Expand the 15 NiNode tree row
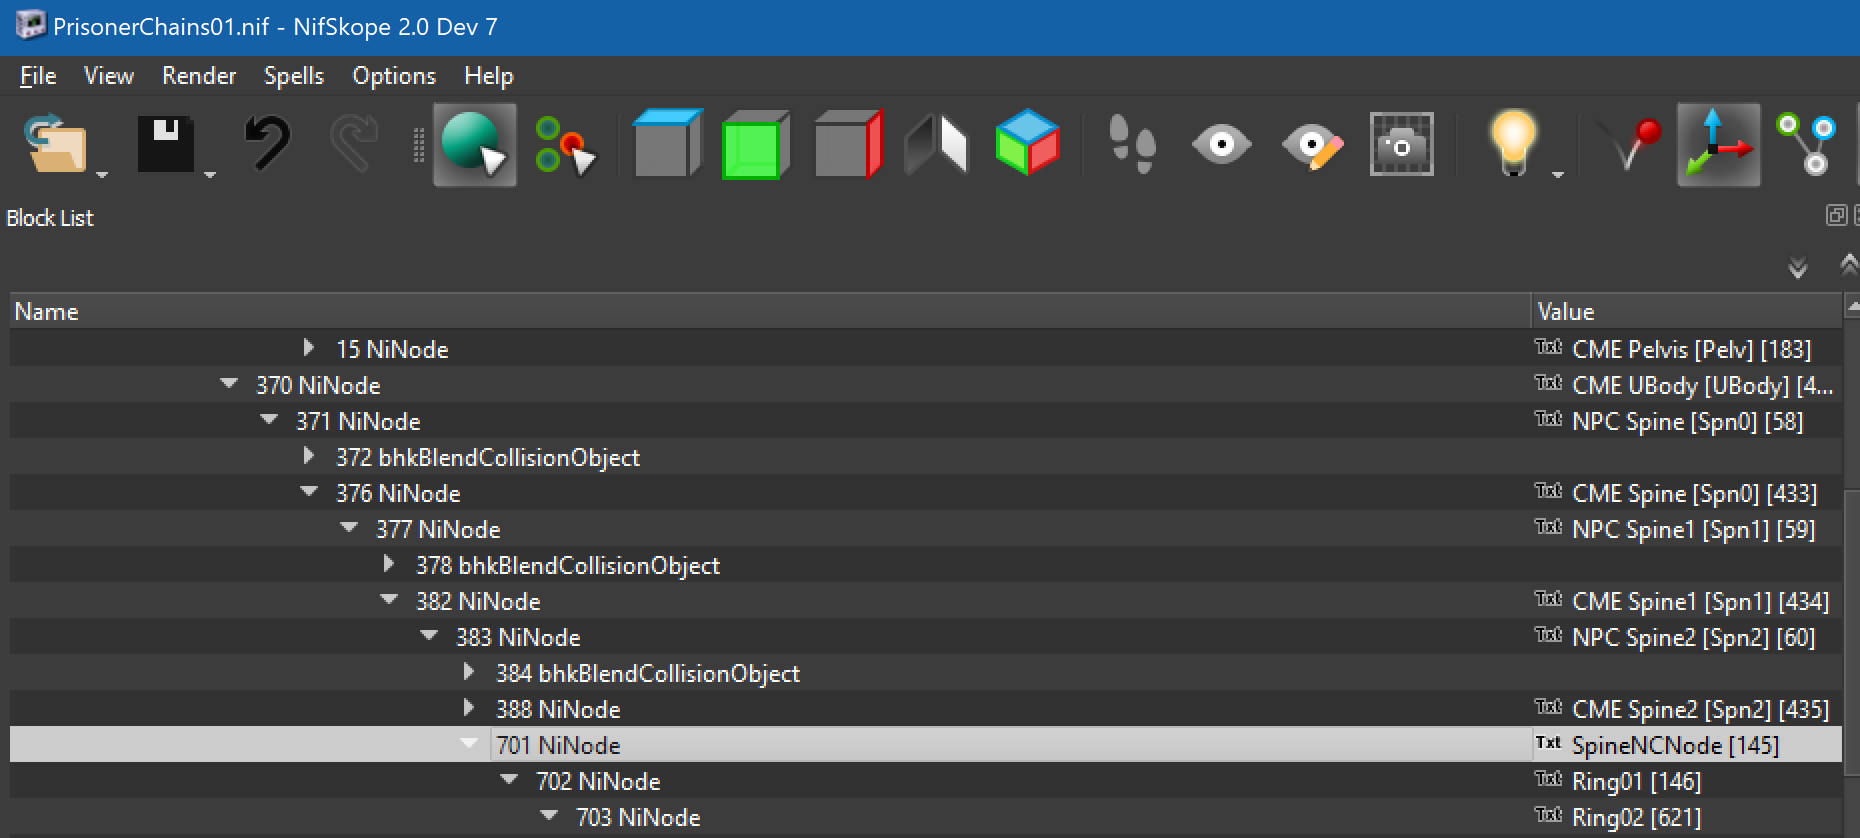1860x838 pixels. pos(309,347)
